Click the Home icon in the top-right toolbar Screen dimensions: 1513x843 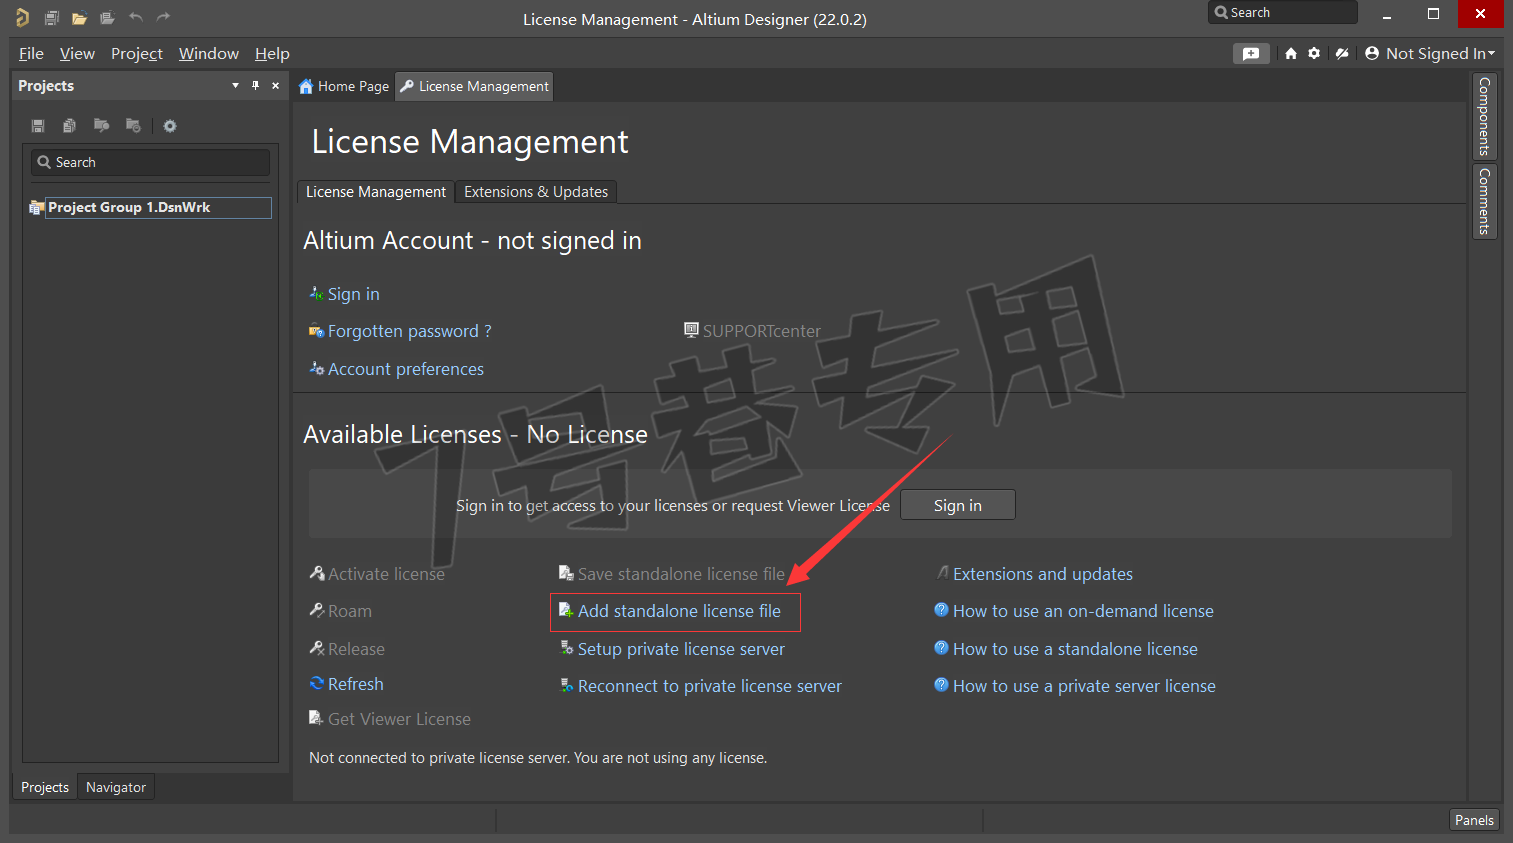1291,54
